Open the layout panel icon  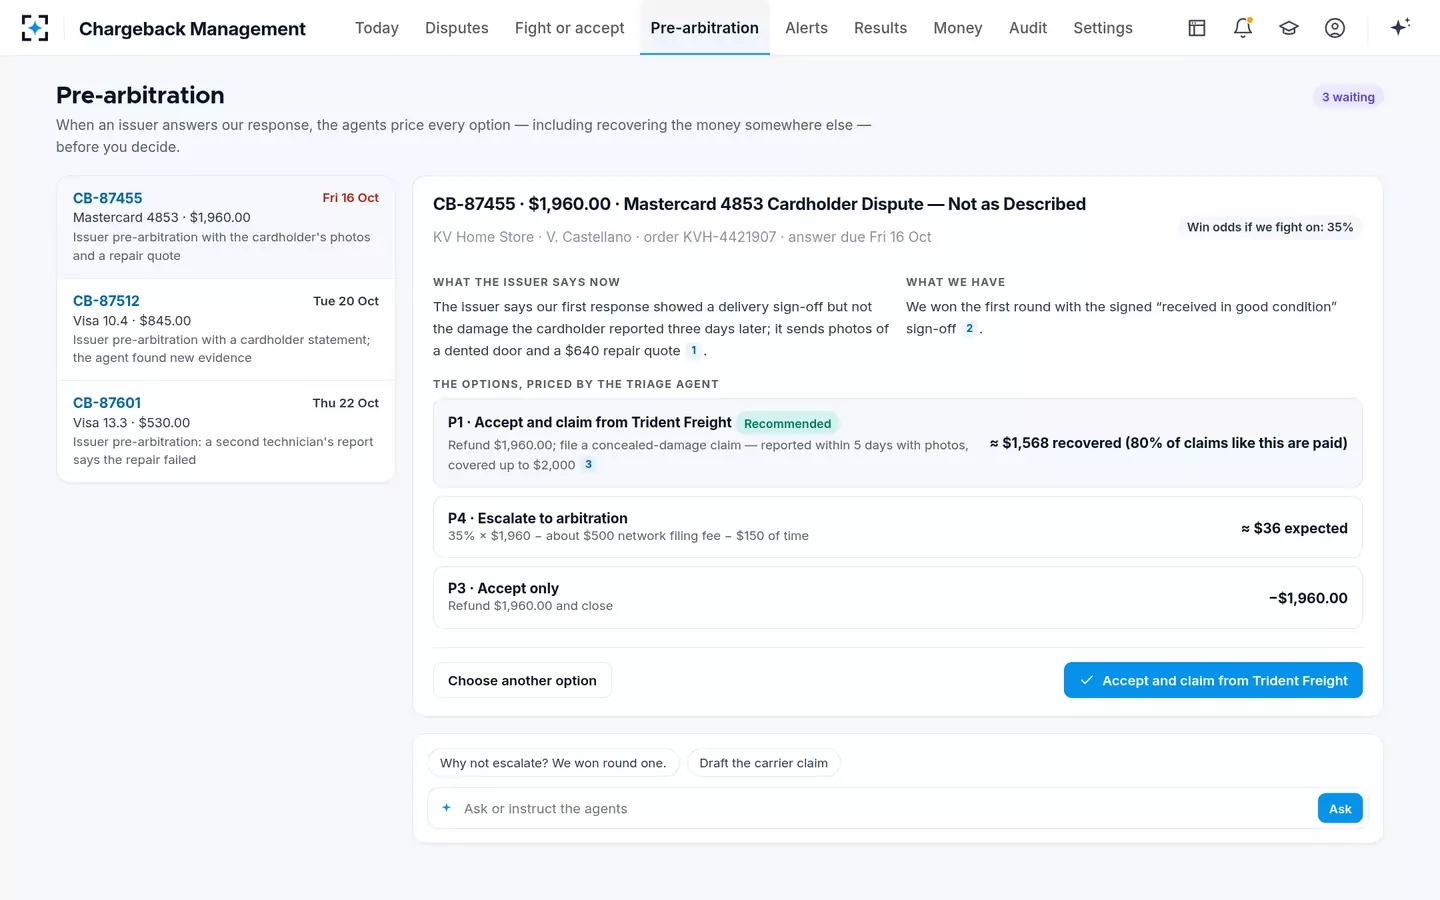pos(1197,28)
